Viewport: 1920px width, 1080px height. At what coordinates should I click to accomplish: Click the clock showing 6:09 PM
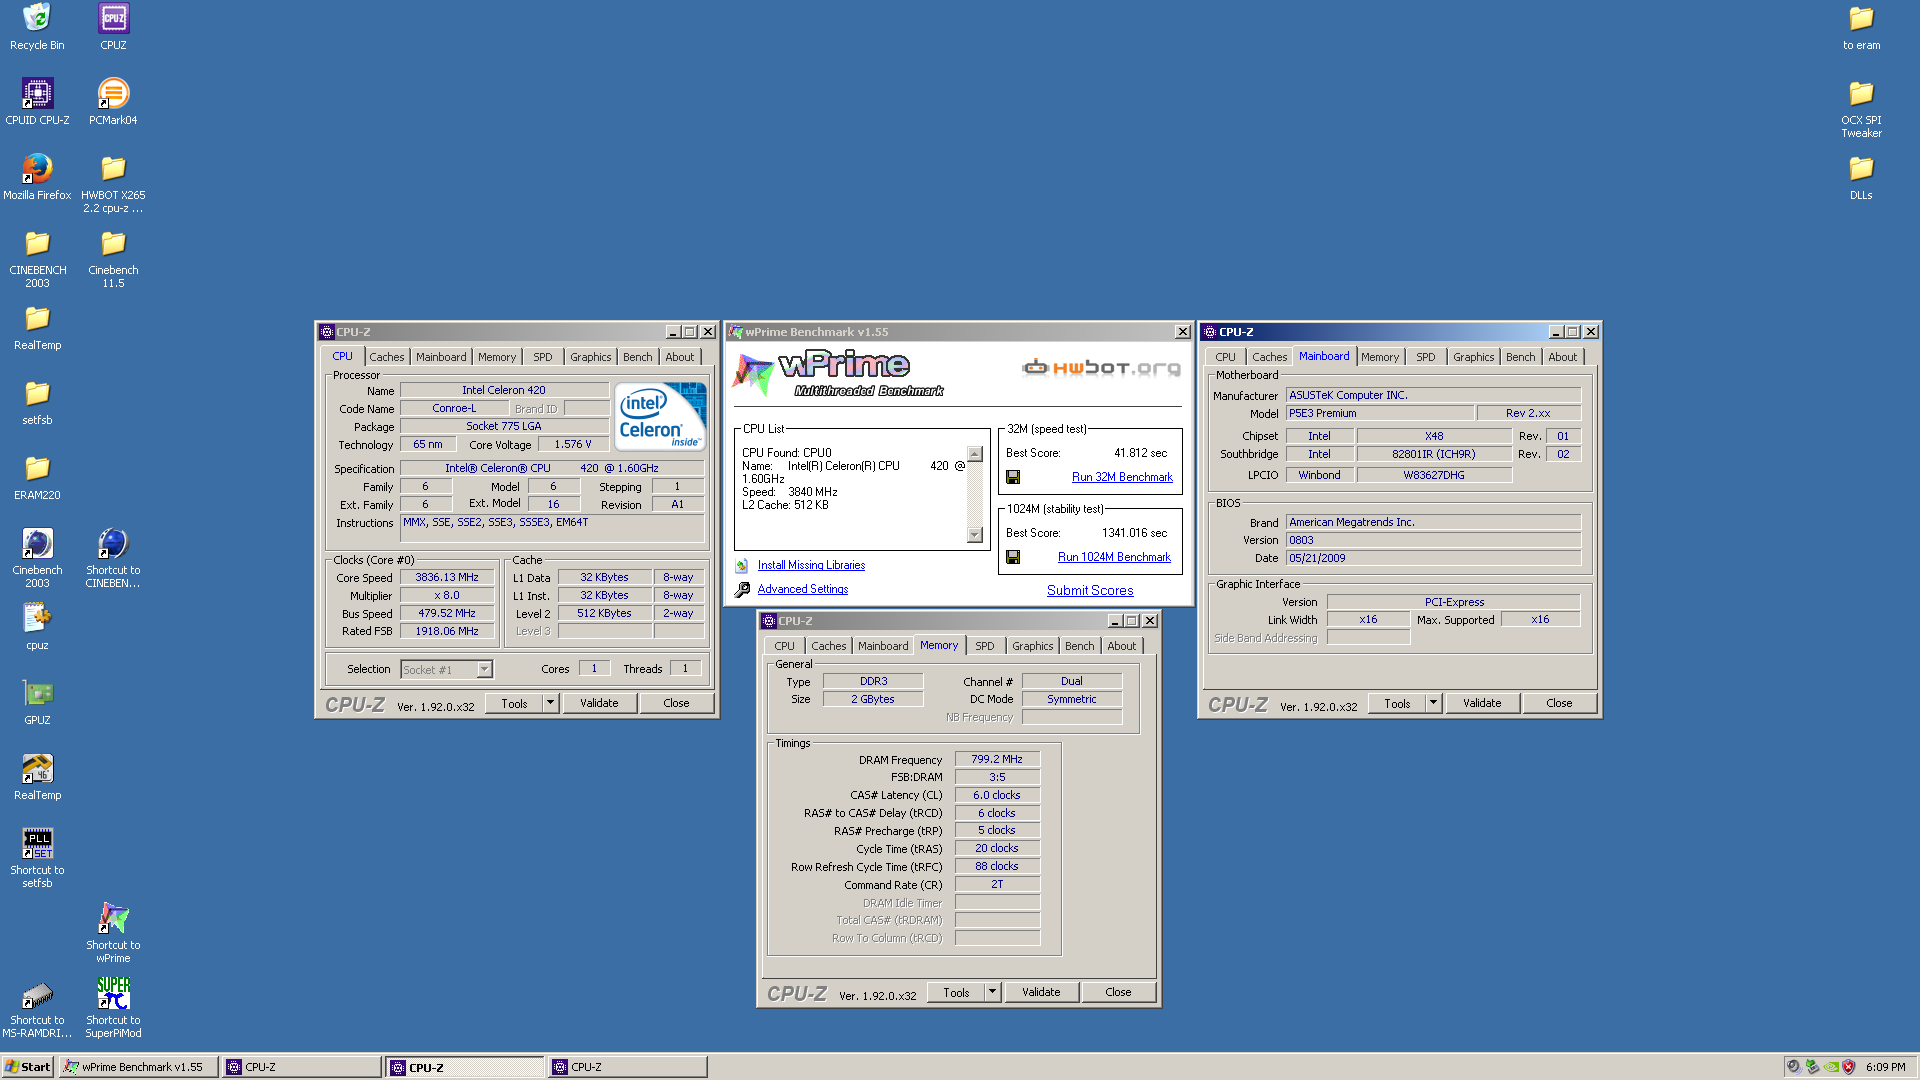pos(1886,1067)
